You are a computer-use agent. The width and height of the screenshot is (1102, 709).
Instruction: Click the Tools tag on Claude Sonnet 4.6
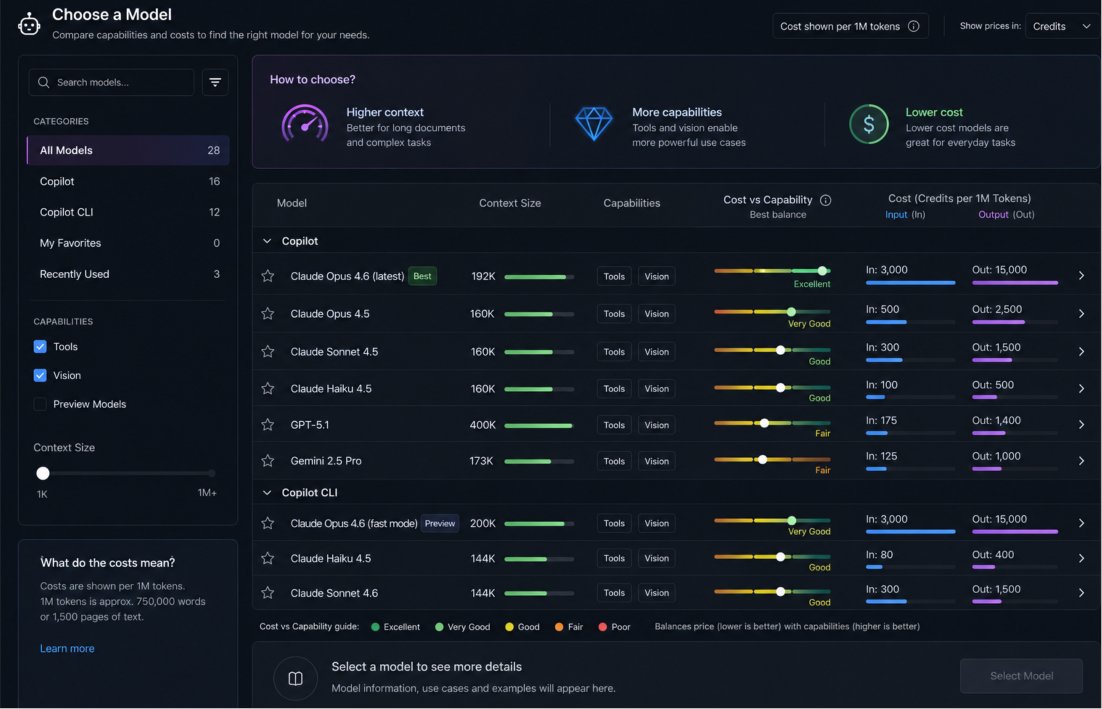point(614,593)
